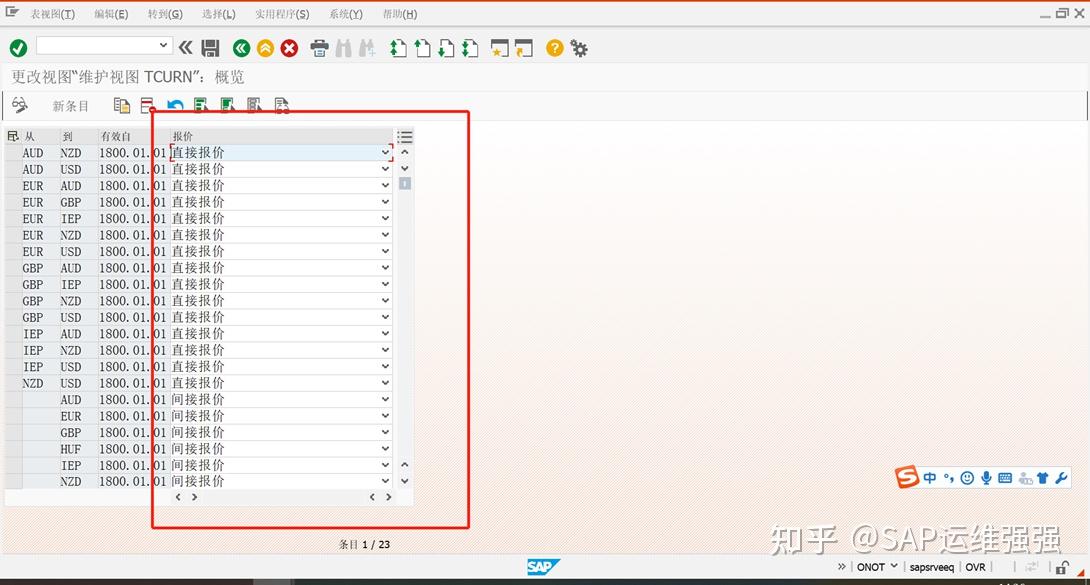Click the Find (binoculars) icon
Viewport: 1090px width, 585px height.
point(342,47)
